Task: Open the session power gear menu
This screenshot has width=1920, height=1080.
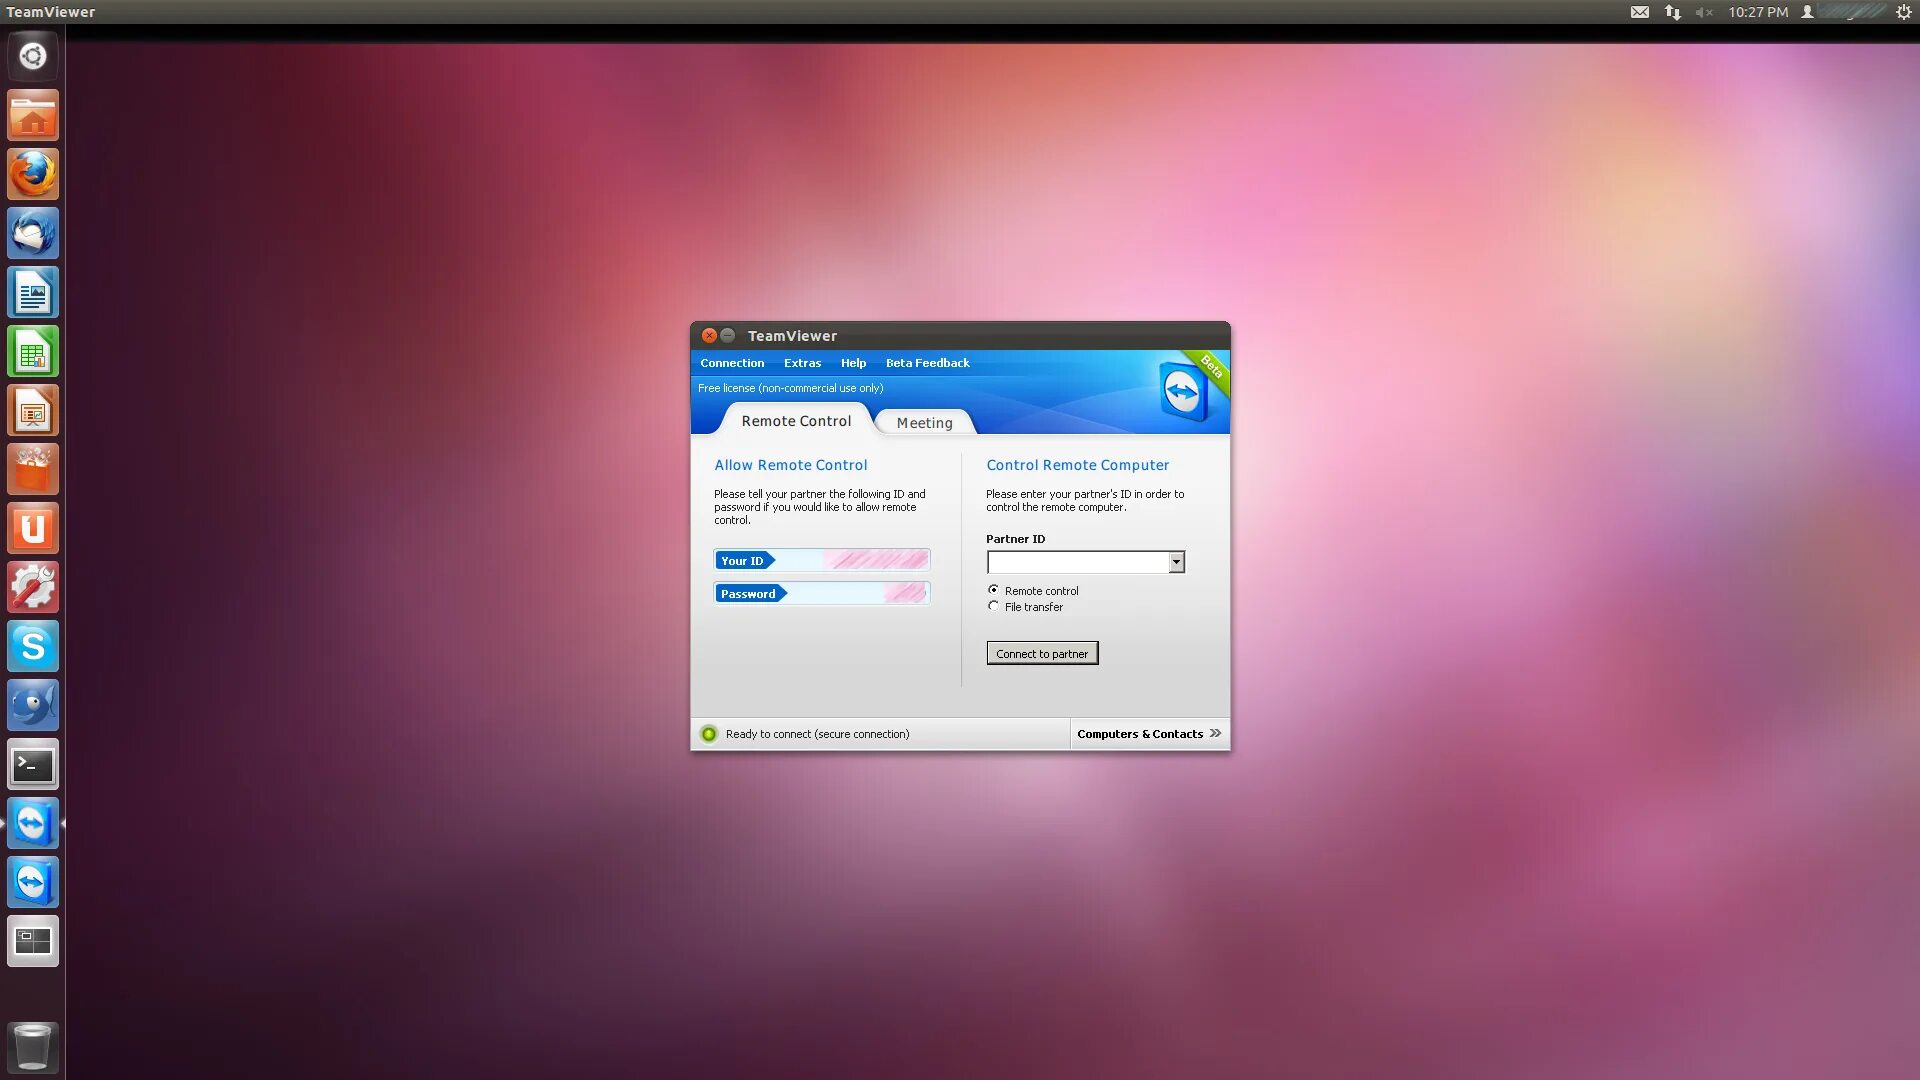Action: pos(1904,12)
